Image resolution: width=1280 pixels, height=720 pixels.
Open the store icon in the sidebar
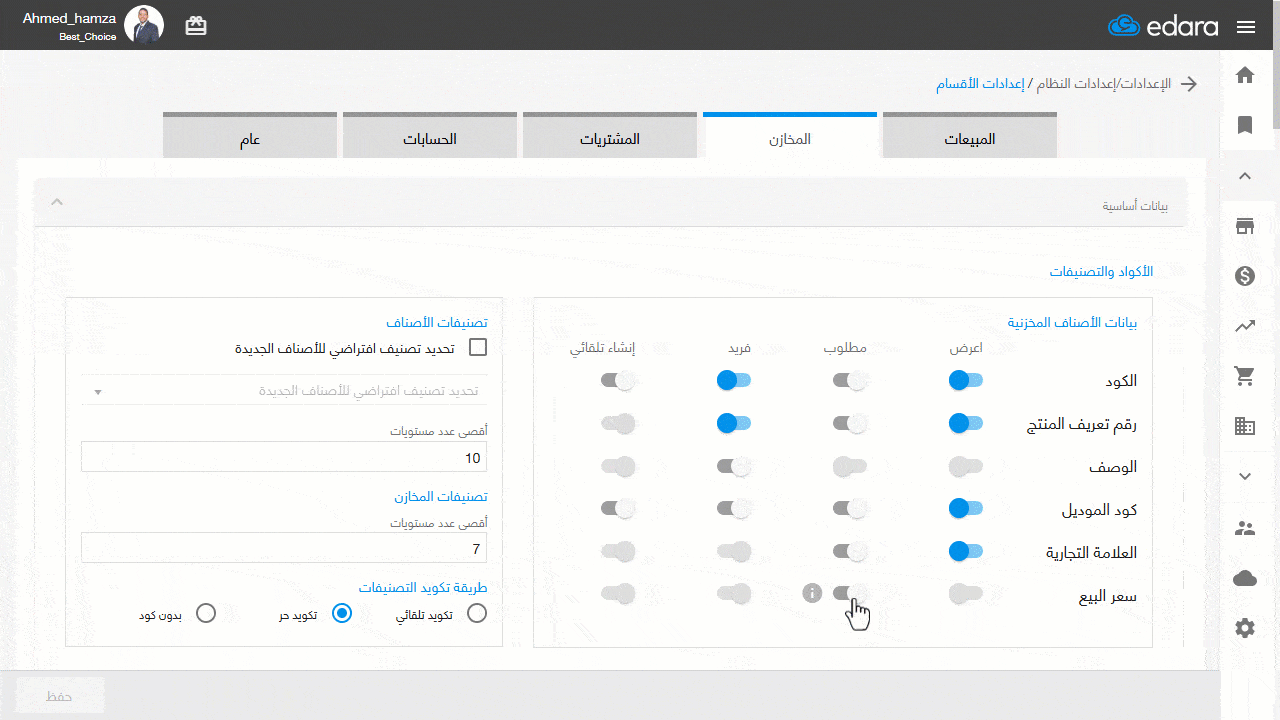coord(1245,226)
